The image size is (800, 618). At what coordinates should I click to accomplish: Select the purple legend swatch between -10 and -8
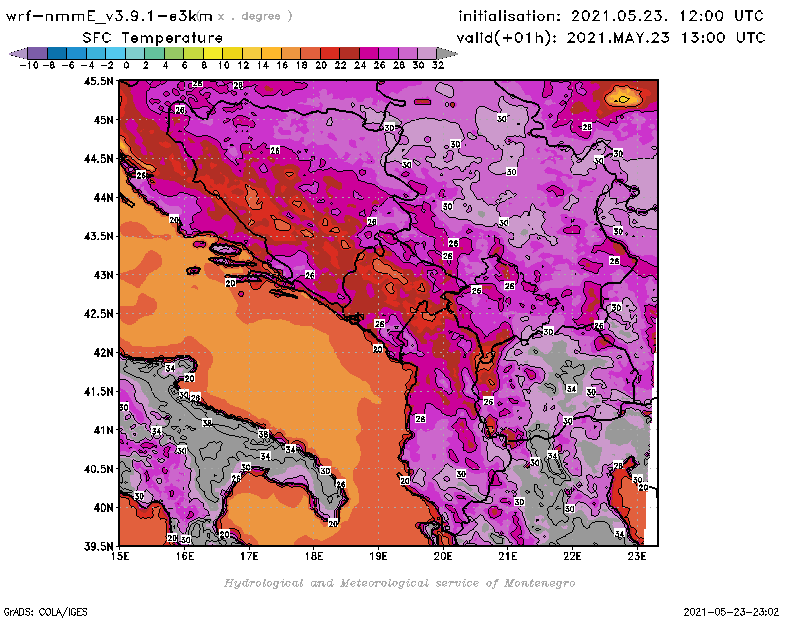[x=38, y=53]
